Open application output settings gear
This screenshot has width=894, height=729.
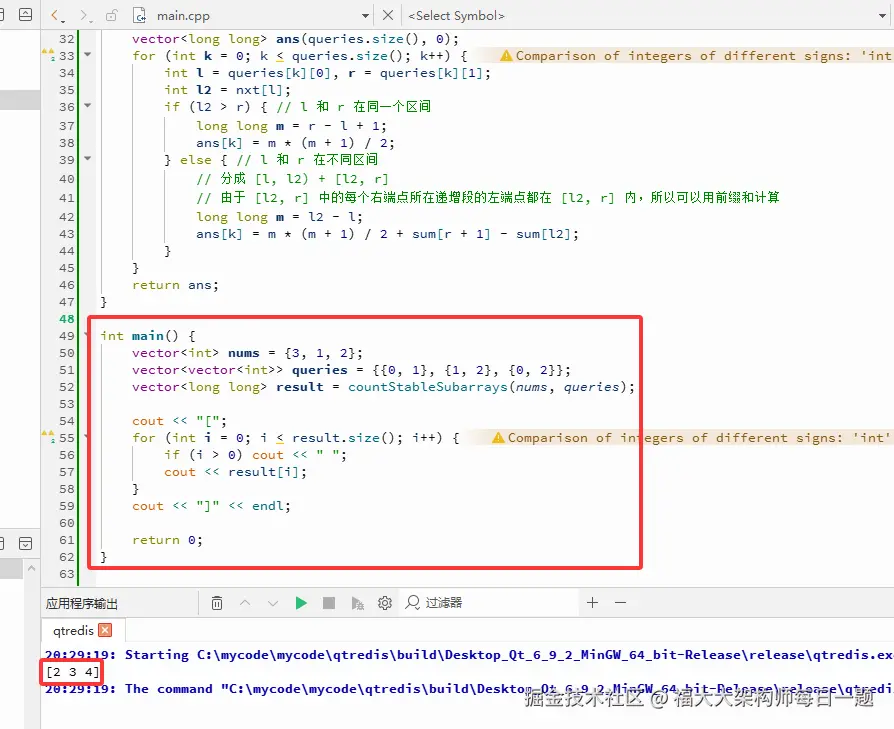point(385,603)
